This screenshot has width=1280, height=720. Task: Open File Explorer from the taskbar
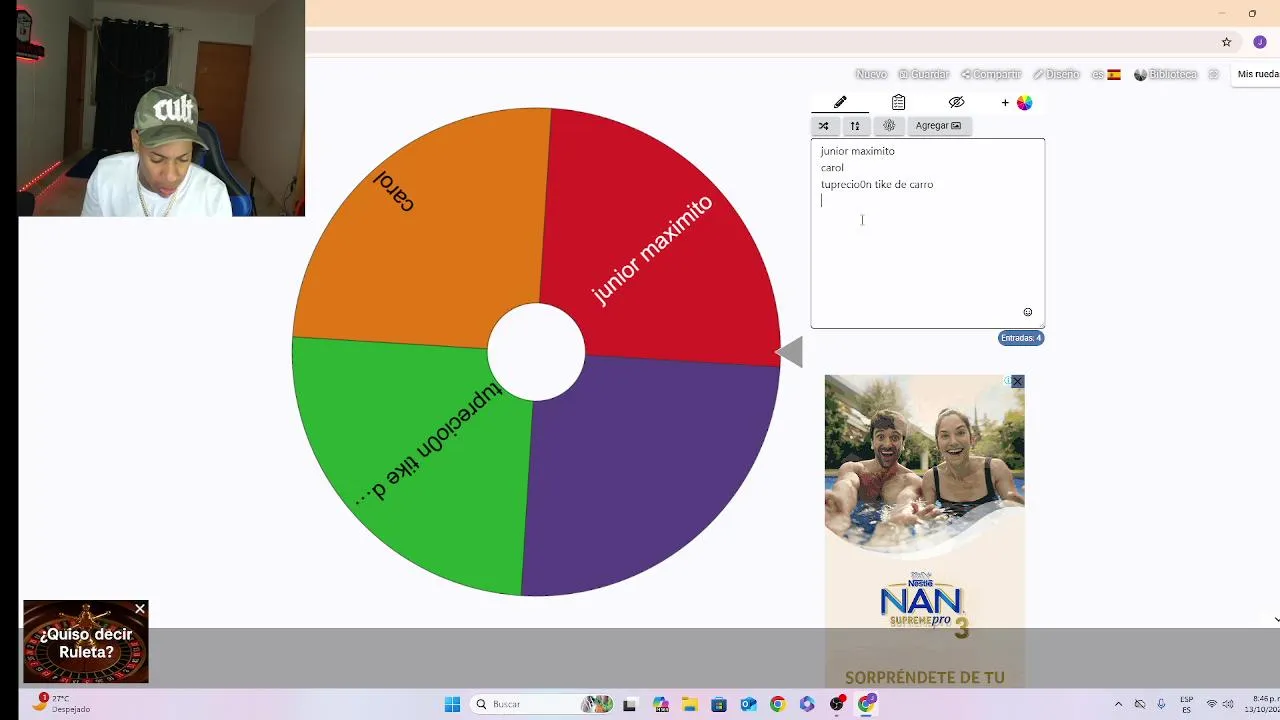click(689, 704)
